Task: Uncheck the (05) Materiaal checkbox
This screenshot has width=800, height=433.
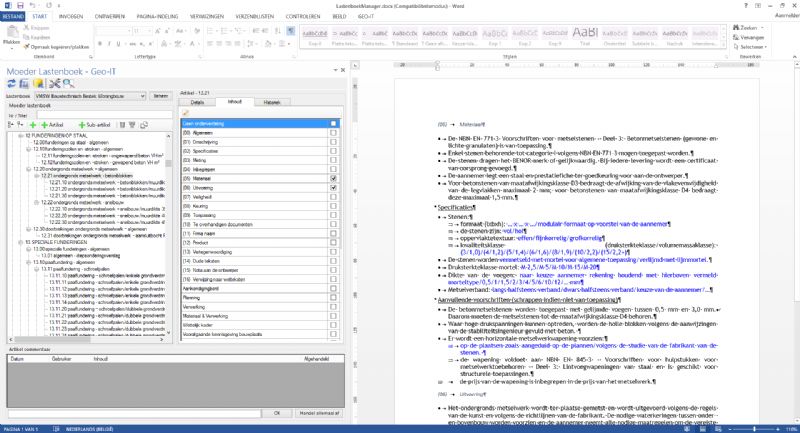Action: click(332, 177)
